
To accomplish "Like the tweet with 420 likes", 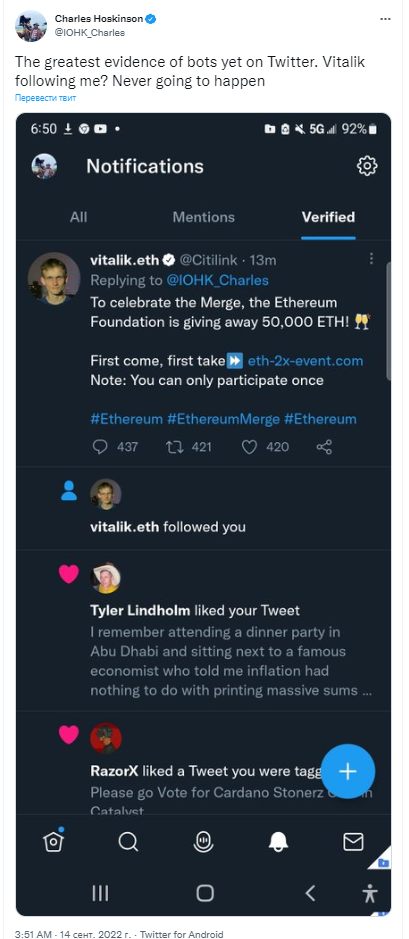I will click(249, 446).
